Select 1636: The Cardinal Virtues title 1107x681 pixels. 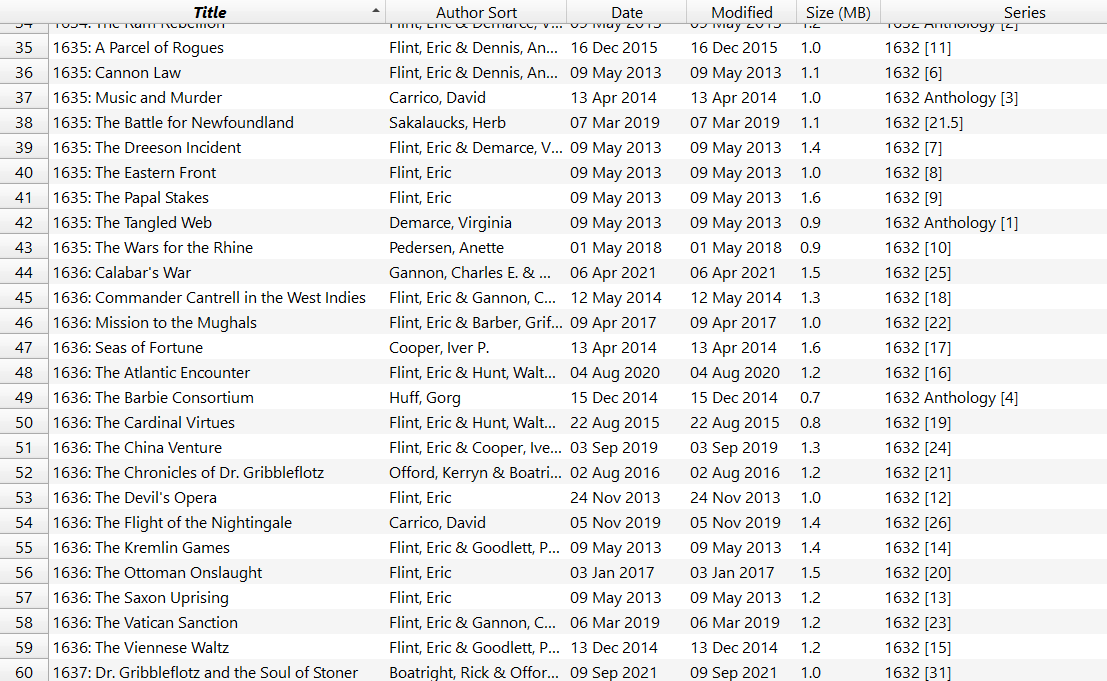[144, 423]
